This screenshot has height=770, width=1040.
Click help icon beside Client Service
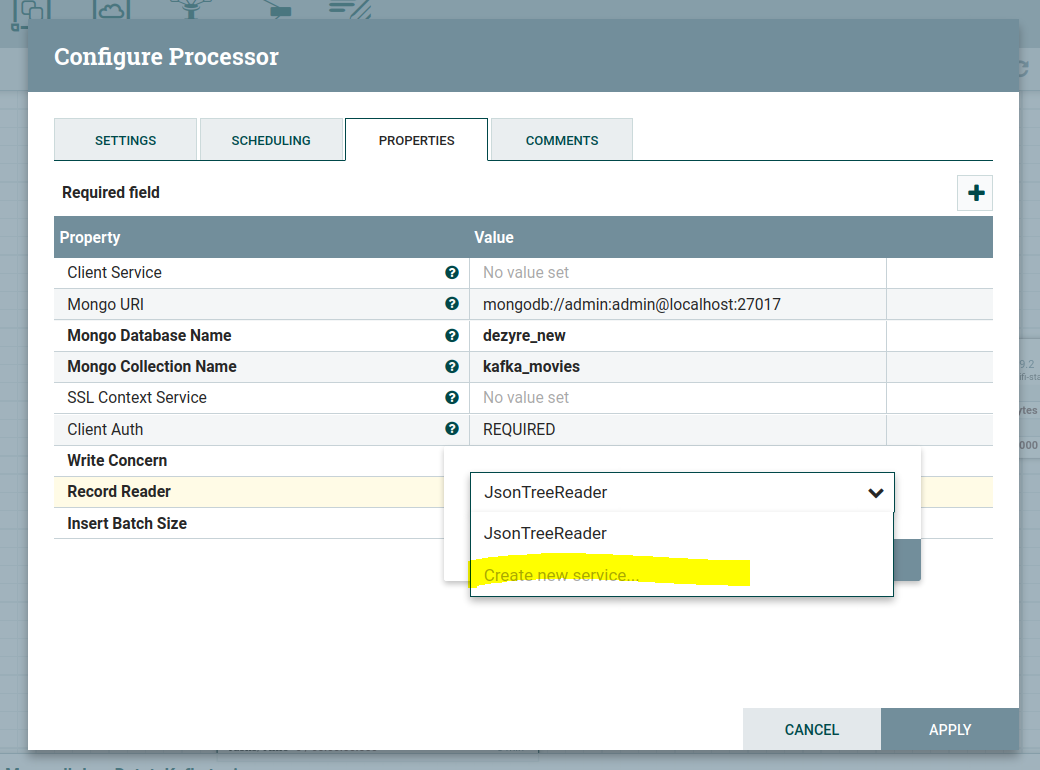[452, 273]
